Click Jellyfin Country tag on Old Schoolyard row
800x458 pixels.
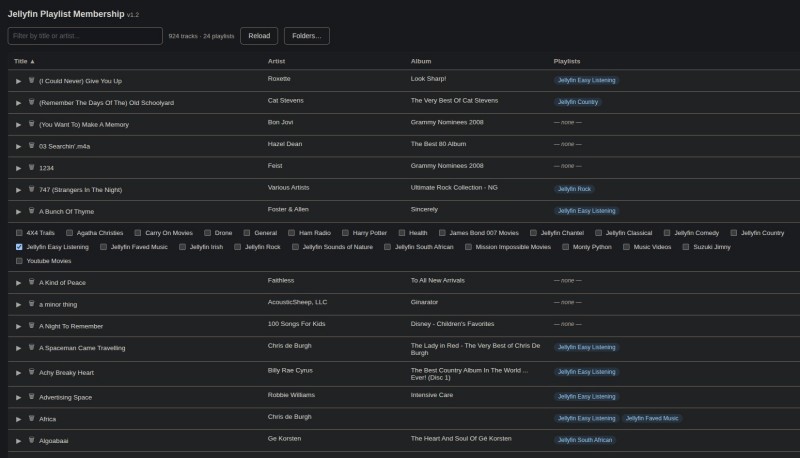click(578, 102)
